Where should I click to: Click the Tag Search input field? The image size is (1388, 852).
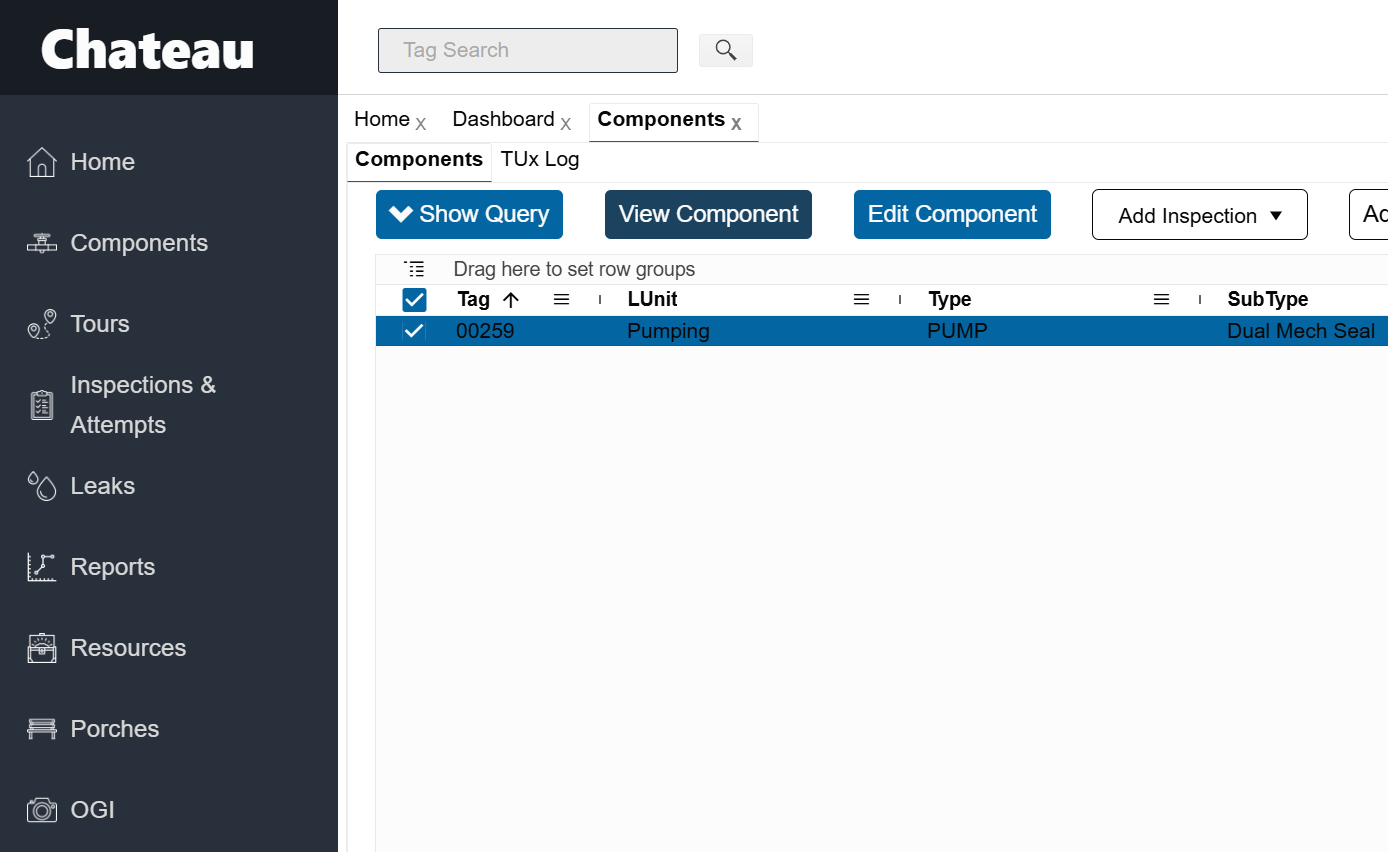tap(528, 50)
